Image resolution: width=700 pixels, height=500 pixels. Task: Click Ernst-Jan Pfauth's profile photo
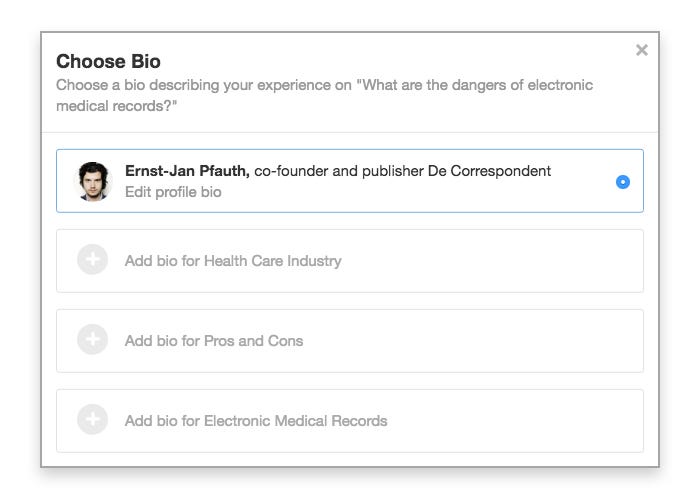(93, 181)
